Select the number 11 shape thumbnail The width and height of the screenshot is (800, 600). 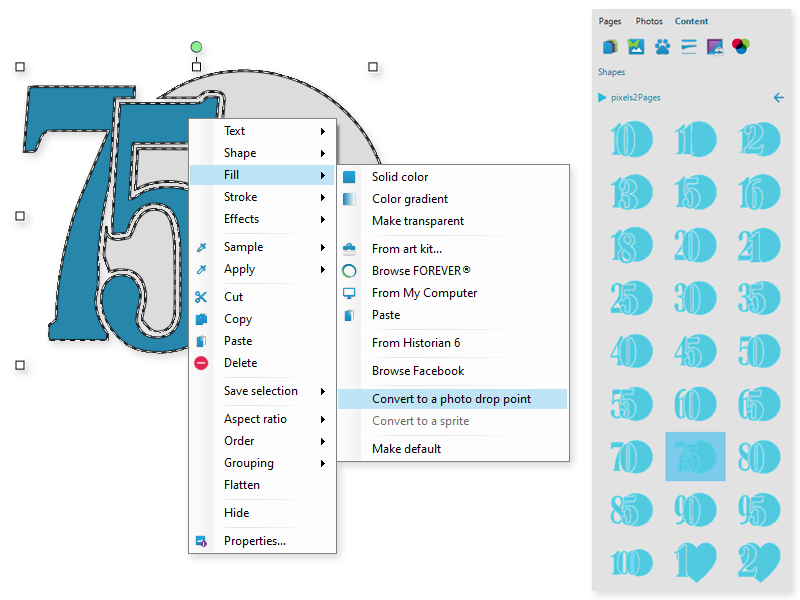click(x=695, y=139)
